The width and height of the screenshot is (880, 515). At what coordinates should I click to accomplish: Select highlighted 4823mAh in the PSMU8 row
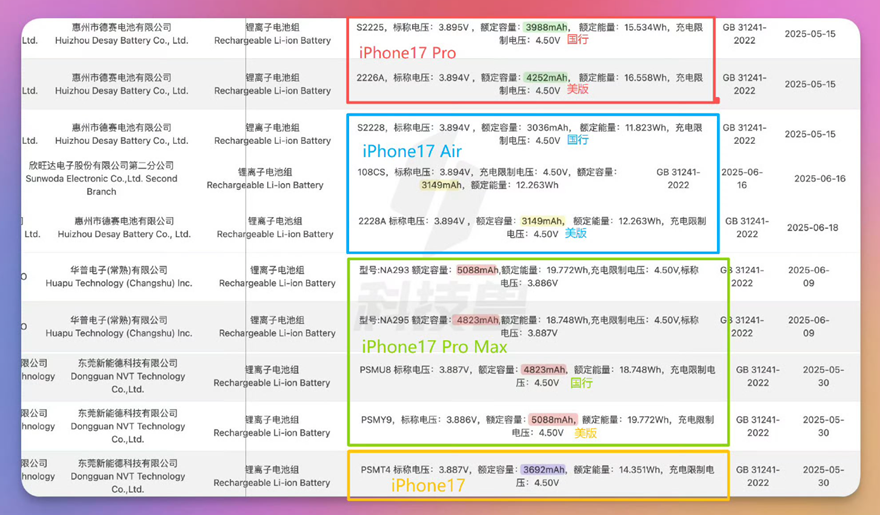pos(543,369)
